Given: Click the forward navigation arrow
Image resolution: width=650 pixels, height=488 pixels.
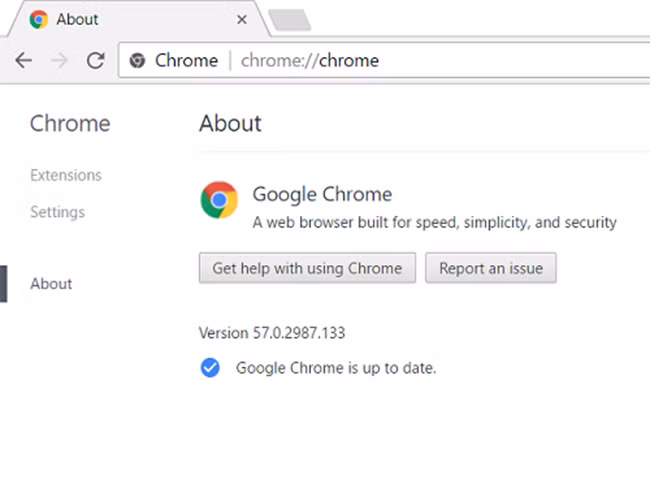Looking at the screenshot, I should point(60,60).
